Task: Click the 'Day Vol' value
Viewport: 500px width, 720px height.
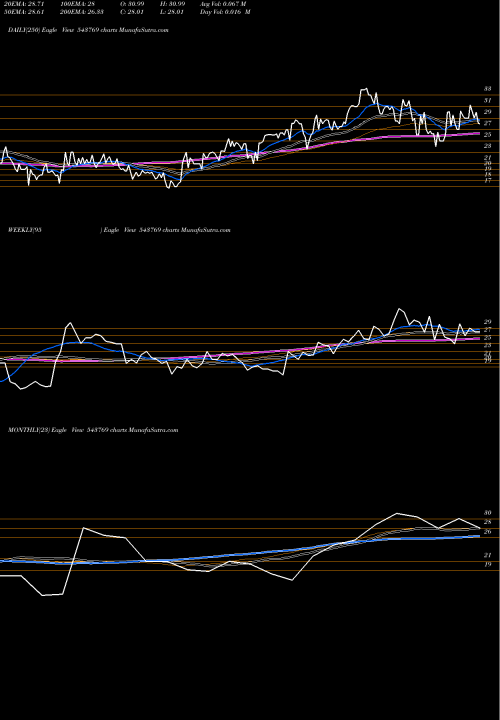Action: point(225,12)
